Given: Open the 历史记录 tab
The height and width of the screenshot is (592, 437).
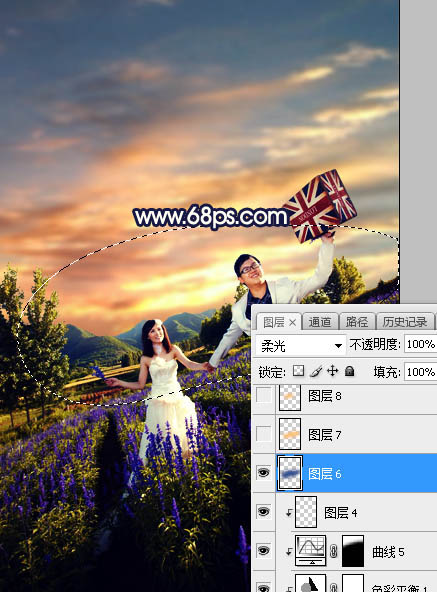Looking at the screenshot, I should click(405, 322).
